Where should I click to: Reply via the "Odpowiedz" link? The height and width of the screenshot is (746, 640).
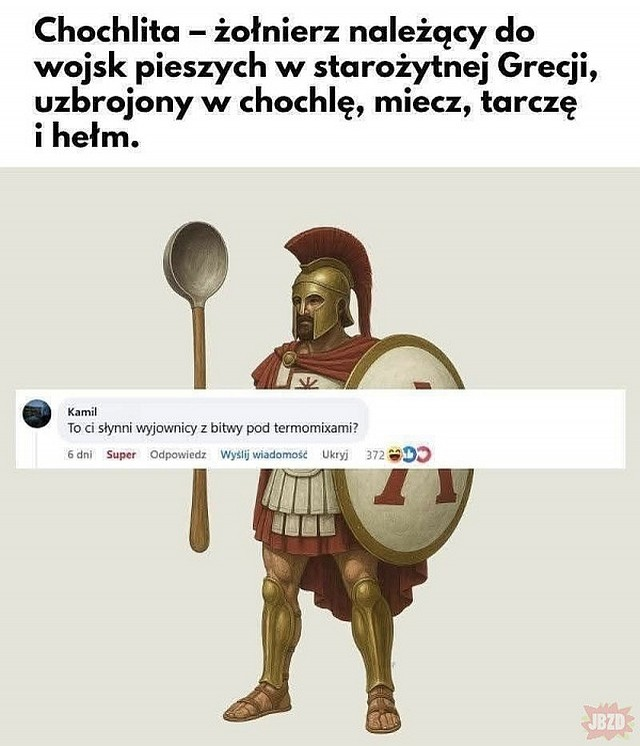(178, 455)
